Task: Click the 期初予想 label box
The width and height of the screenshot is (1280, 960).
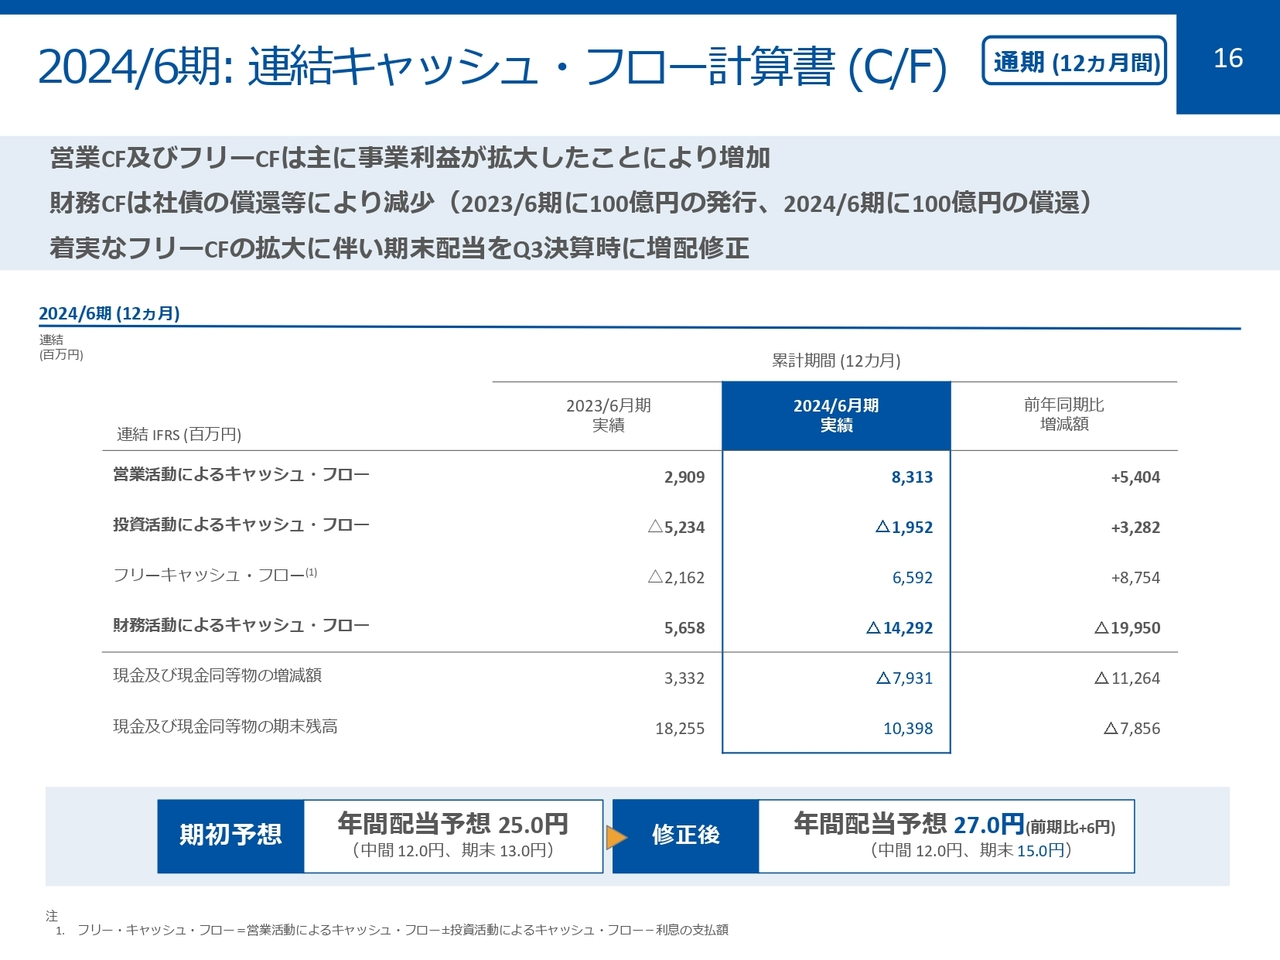Action: (230, 836)
